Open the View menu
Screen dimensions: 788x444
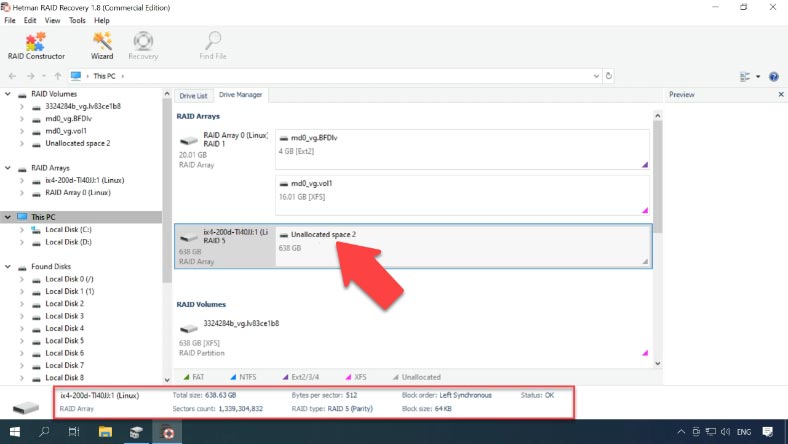pyautogui.click(x=52, y=20)
